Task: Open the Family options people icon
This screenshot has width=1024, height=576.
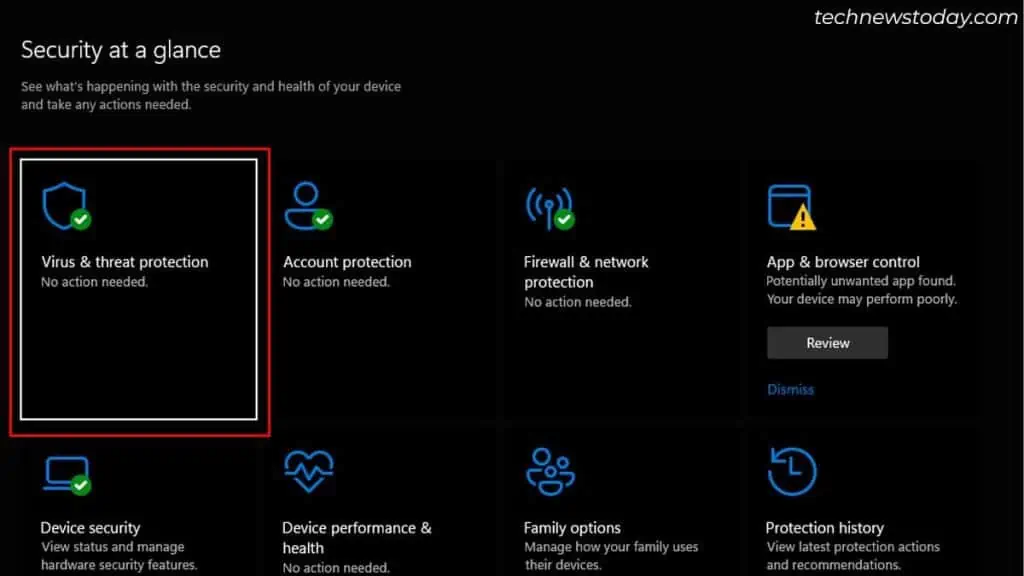Action: point(548,470)
